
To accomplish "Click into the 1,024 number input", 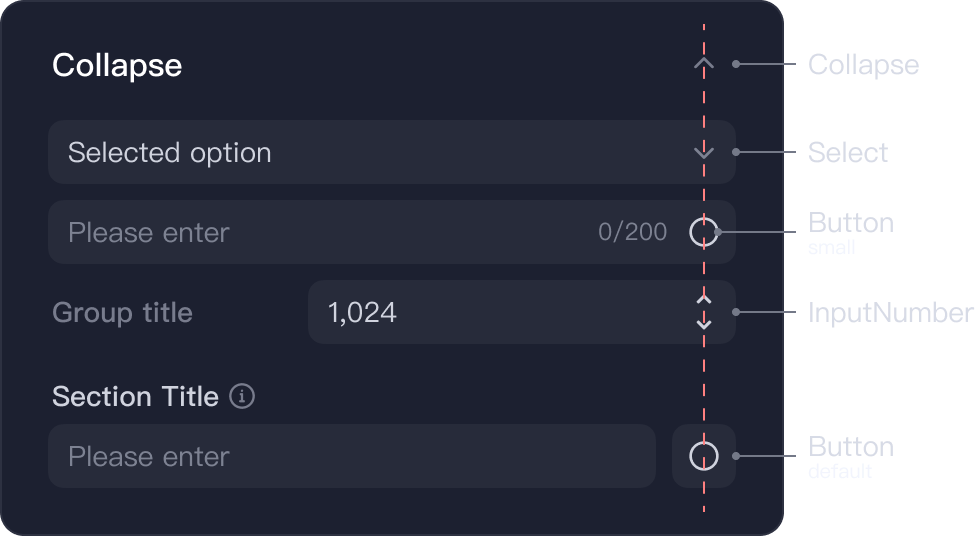I will [522, 312].
